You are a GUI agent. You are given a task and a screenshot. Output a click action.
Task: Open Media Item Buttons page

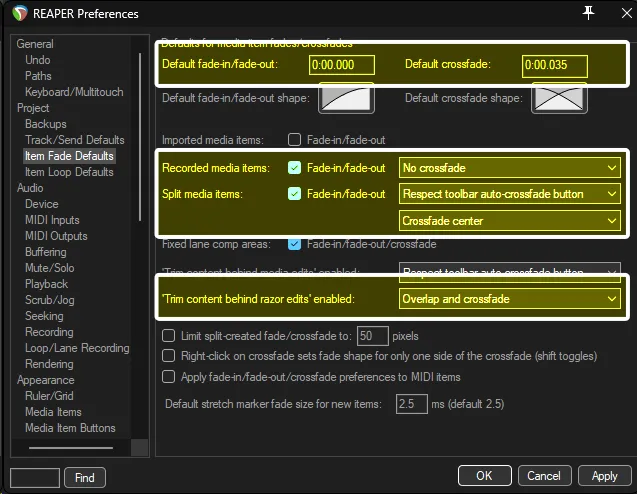pyautogui.click(x=70, y=428)
